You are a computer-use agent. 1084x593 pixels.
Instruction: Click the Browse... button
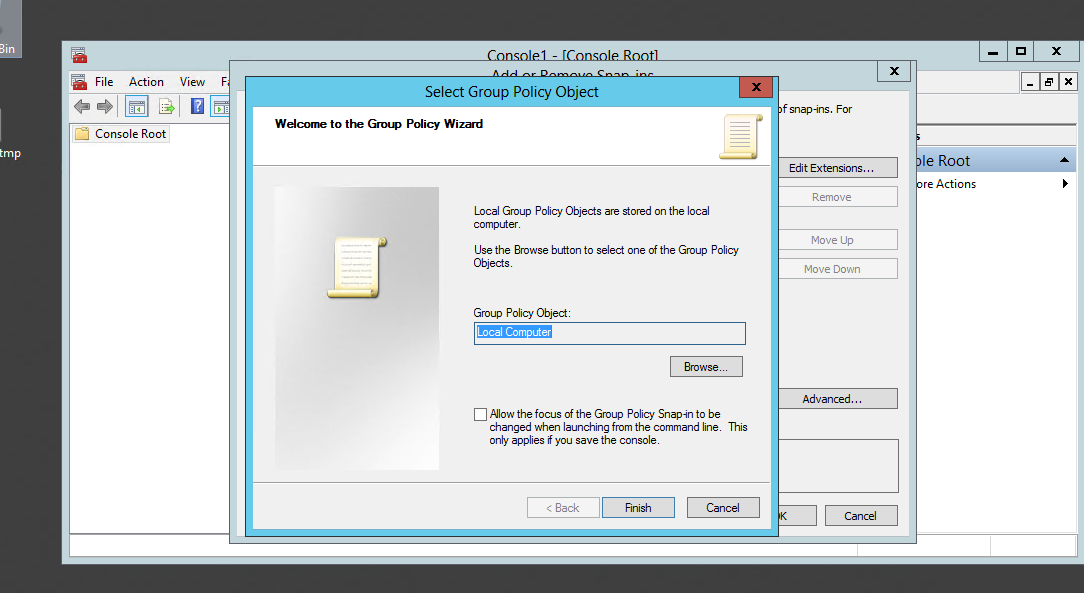tap(706, 367)
